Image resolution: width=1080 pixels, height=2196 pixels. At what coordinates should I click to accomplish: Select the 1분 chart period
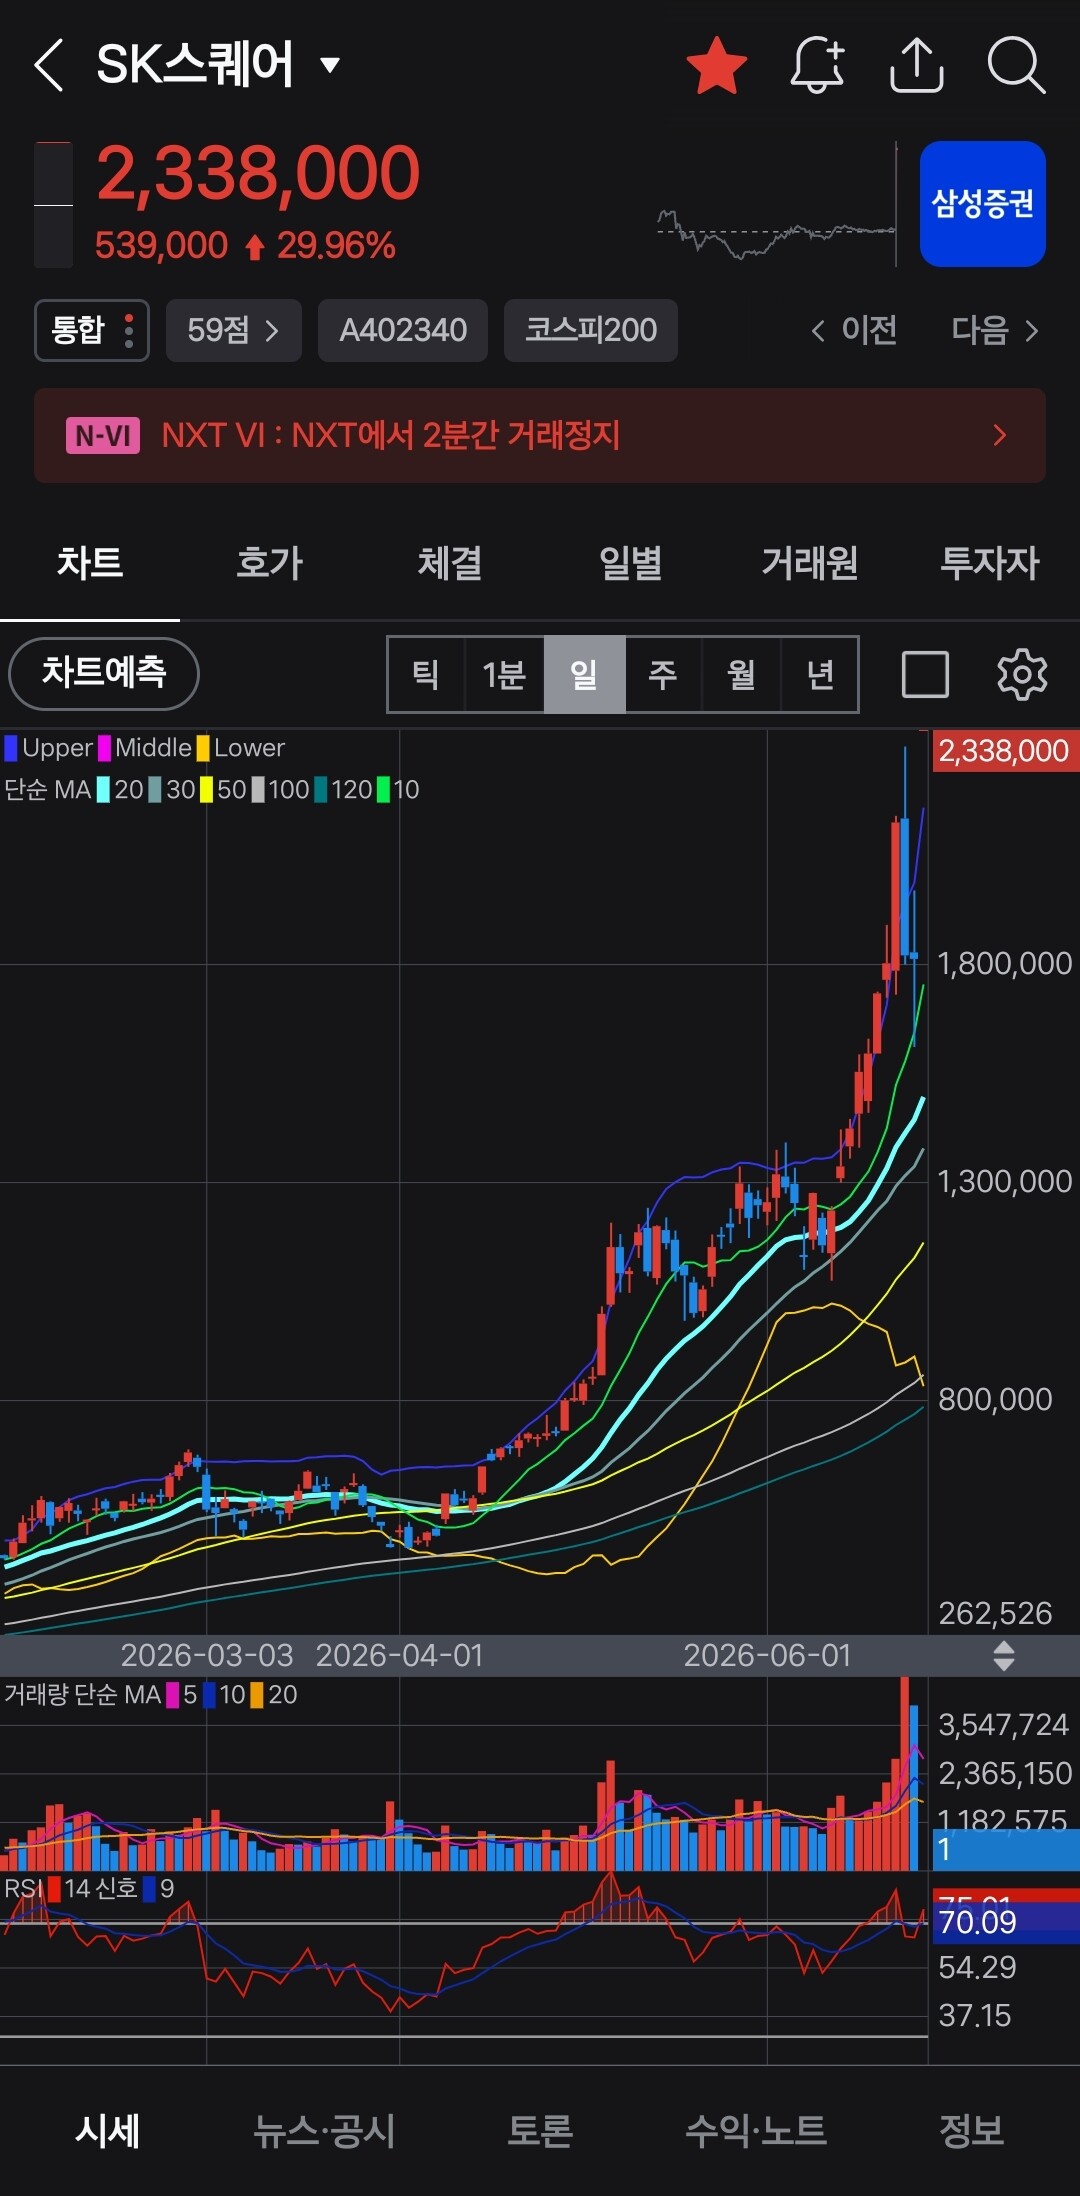pyautogui.click(x=504, y=674)
